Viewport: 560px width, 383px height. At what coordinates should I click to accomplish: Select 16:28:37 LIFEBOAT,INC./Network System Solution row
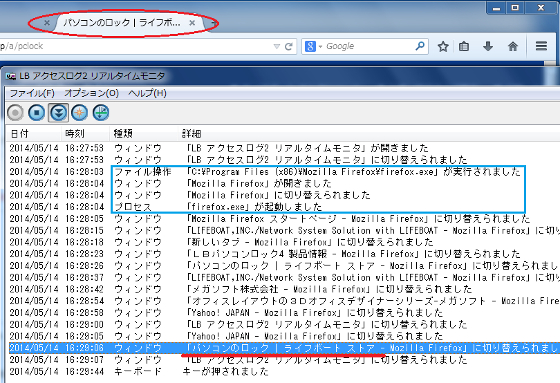pos(284,278)
